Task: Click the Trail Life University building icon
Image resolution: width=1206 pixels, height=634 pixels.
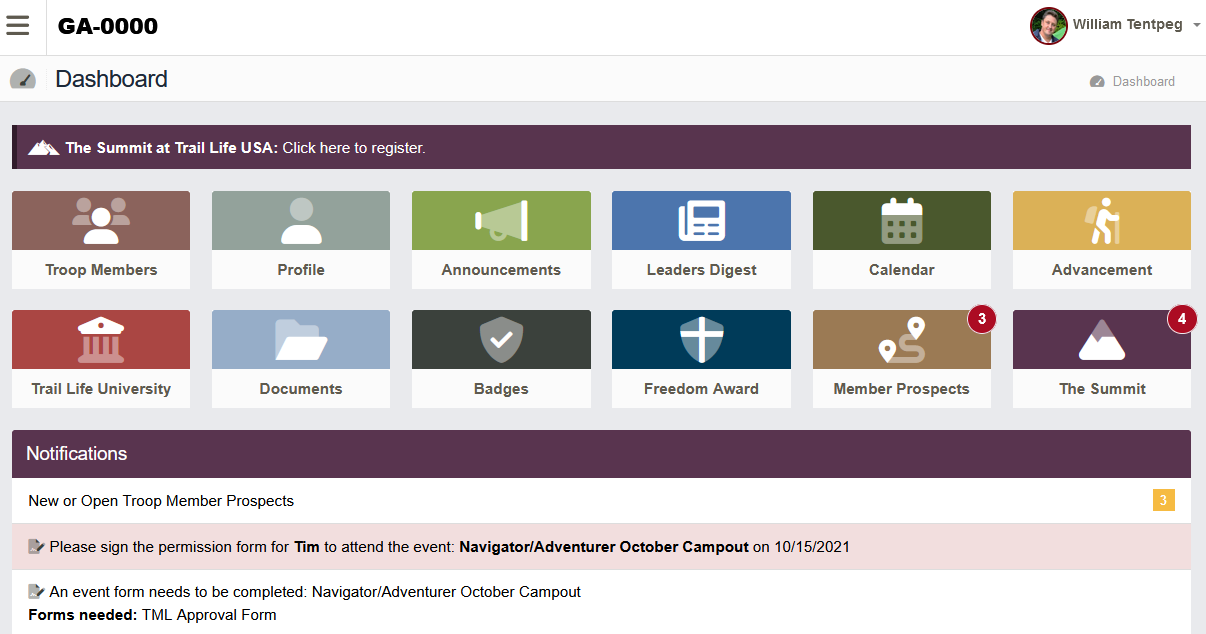Action: pyautogui.click(x=101, y=339)
